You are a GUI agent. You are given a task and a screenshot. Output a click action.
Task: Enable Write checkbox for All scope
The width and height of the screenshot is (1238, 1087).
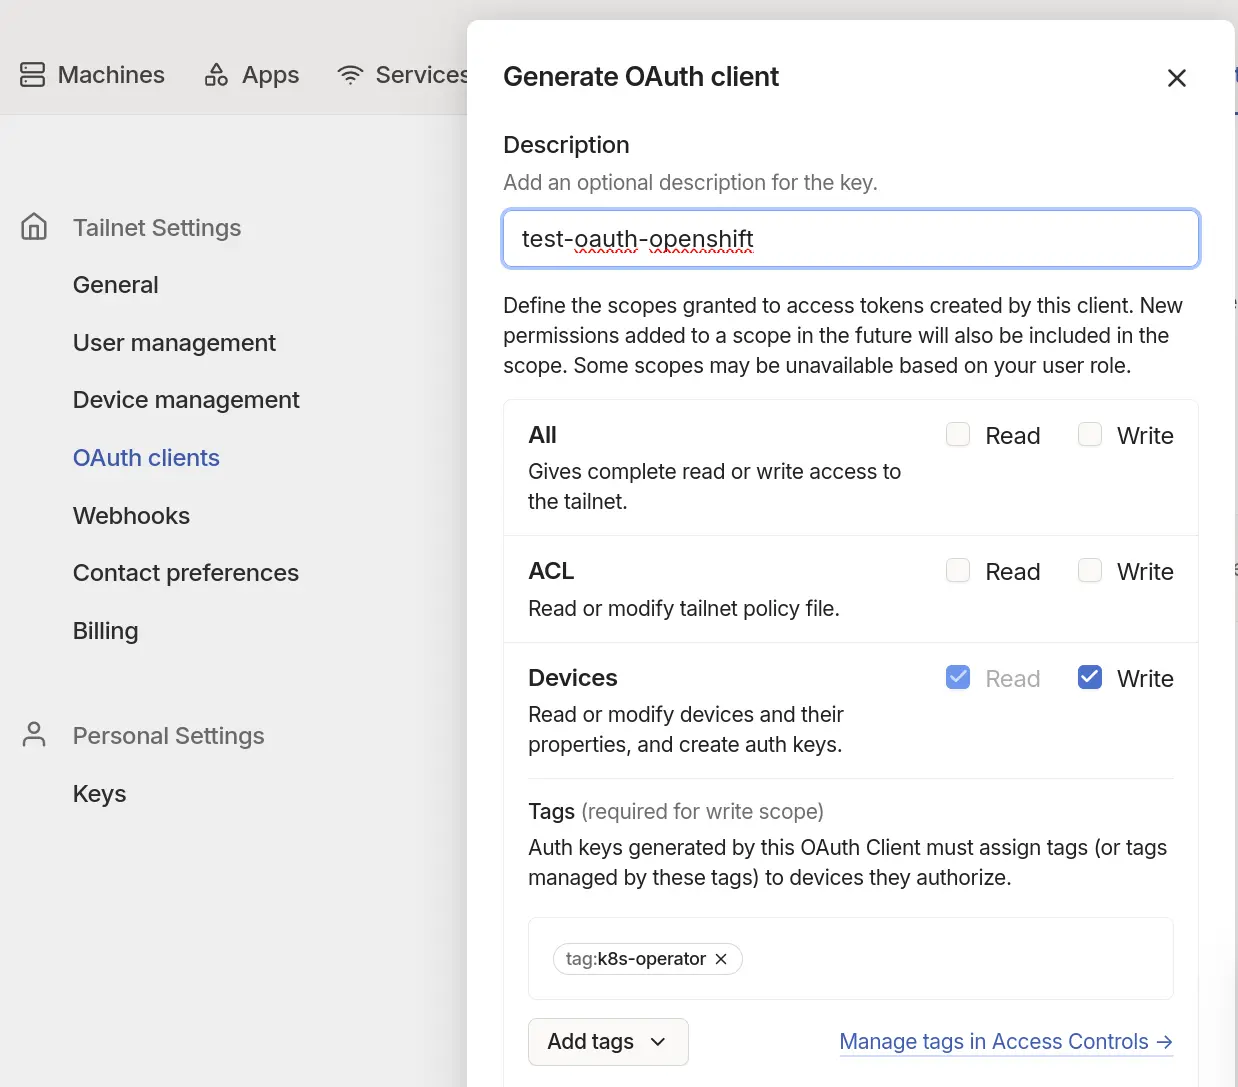coord(1090,434)
